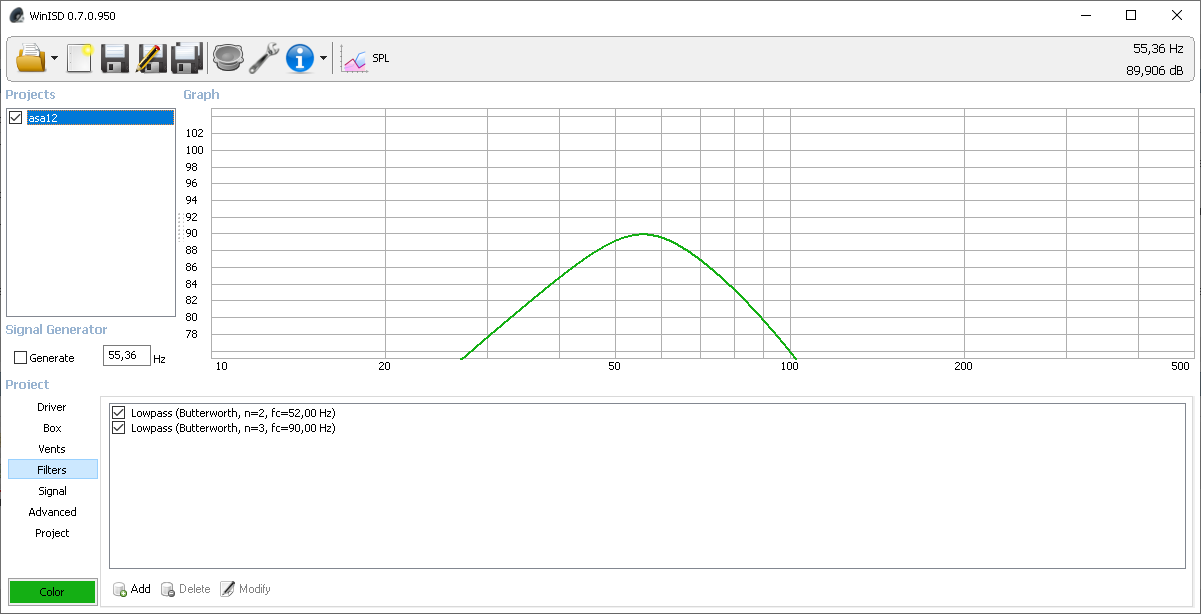Maximize the WinISD window

tap(1131, 15)
